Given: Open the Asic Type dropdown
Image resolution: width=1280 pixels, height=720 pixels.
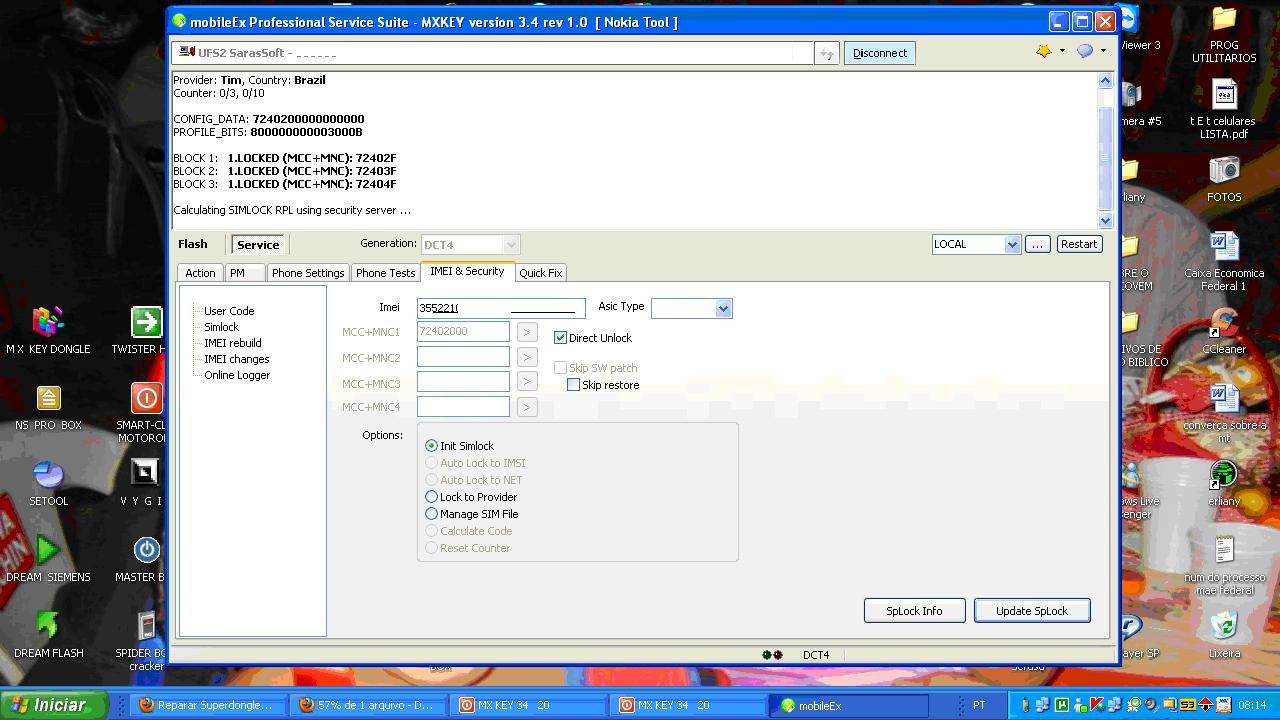Looking at the screenshot, I should click(723, 309).
